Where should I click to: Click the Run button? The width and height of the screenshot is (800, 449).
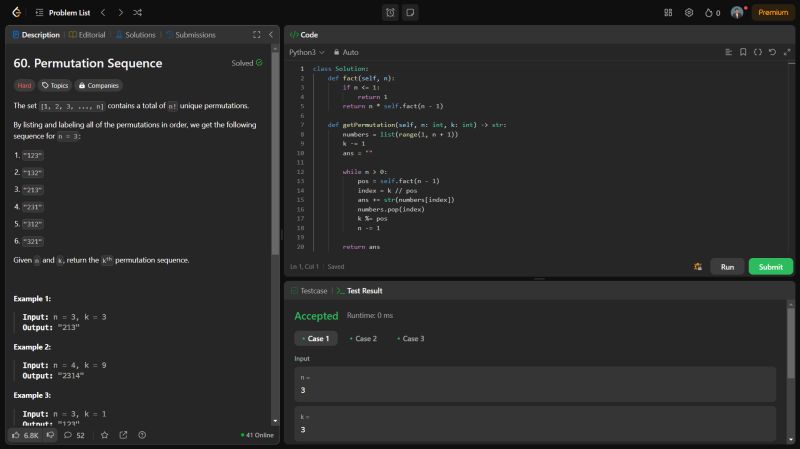727,267
